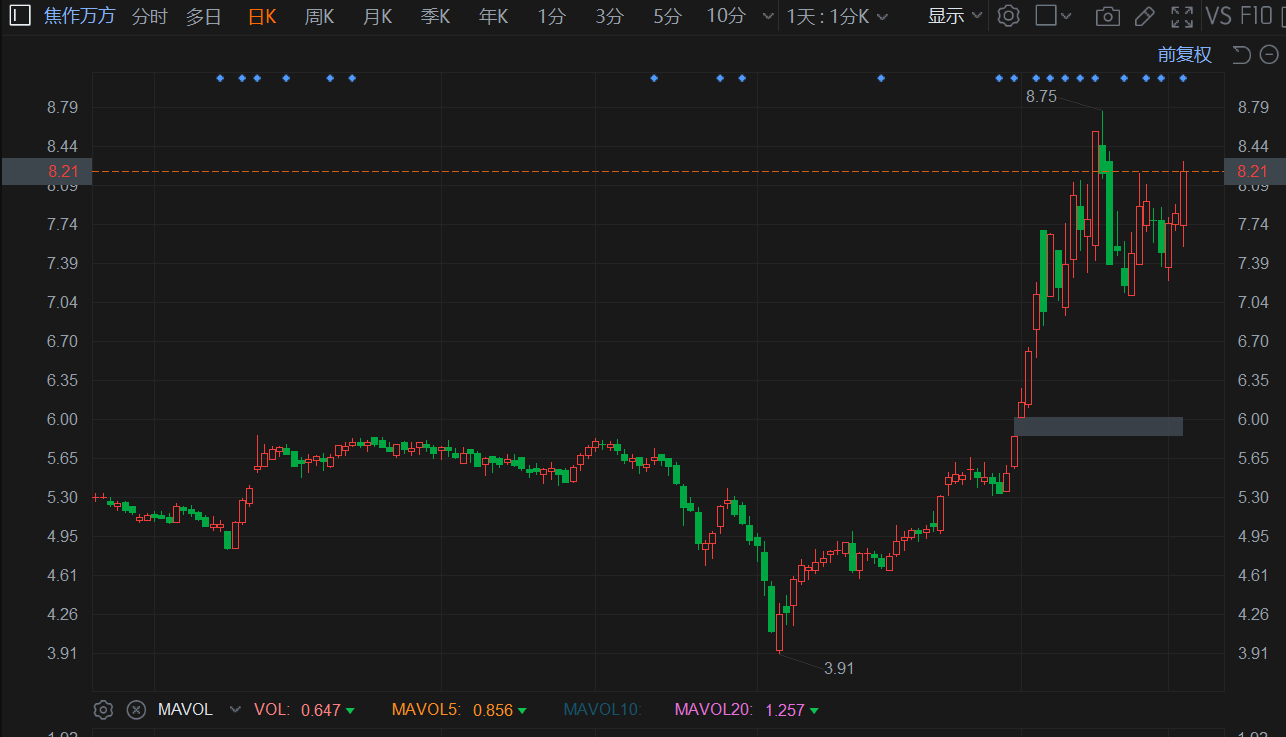Switch to 分时 intraday view
Viewport: 1286px width, 737px height.
click(150, 16)
